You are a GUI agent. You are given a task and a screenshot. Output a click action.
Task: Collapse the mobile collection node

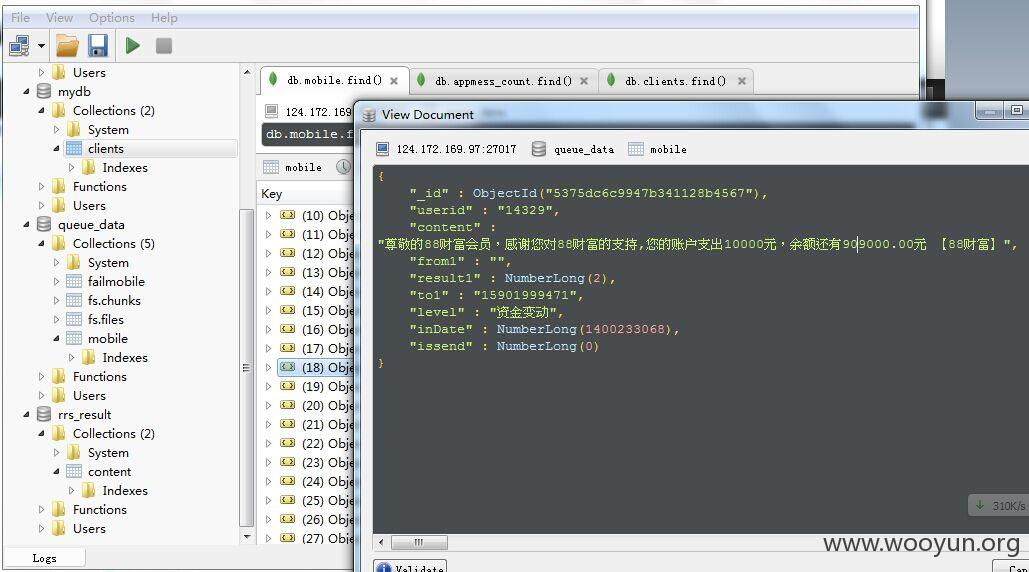56,338
